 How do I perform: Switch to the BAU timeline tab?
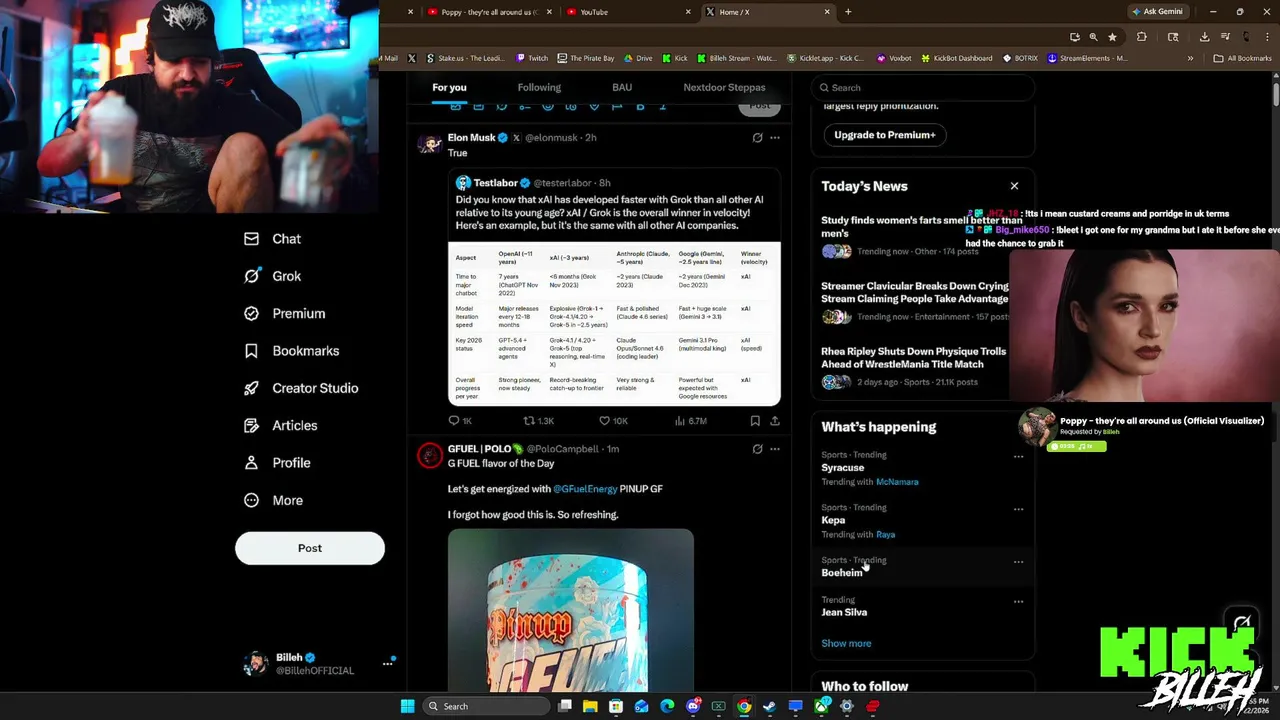622,87
